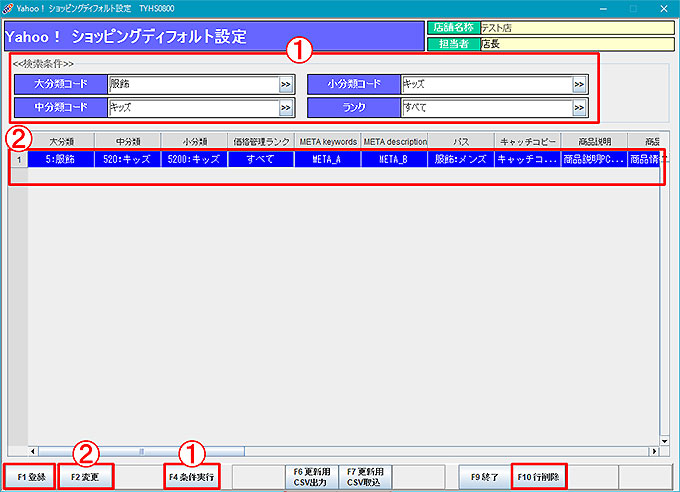Click the 大分類 column header
This screenshot has width=680, height=492.
61,141
